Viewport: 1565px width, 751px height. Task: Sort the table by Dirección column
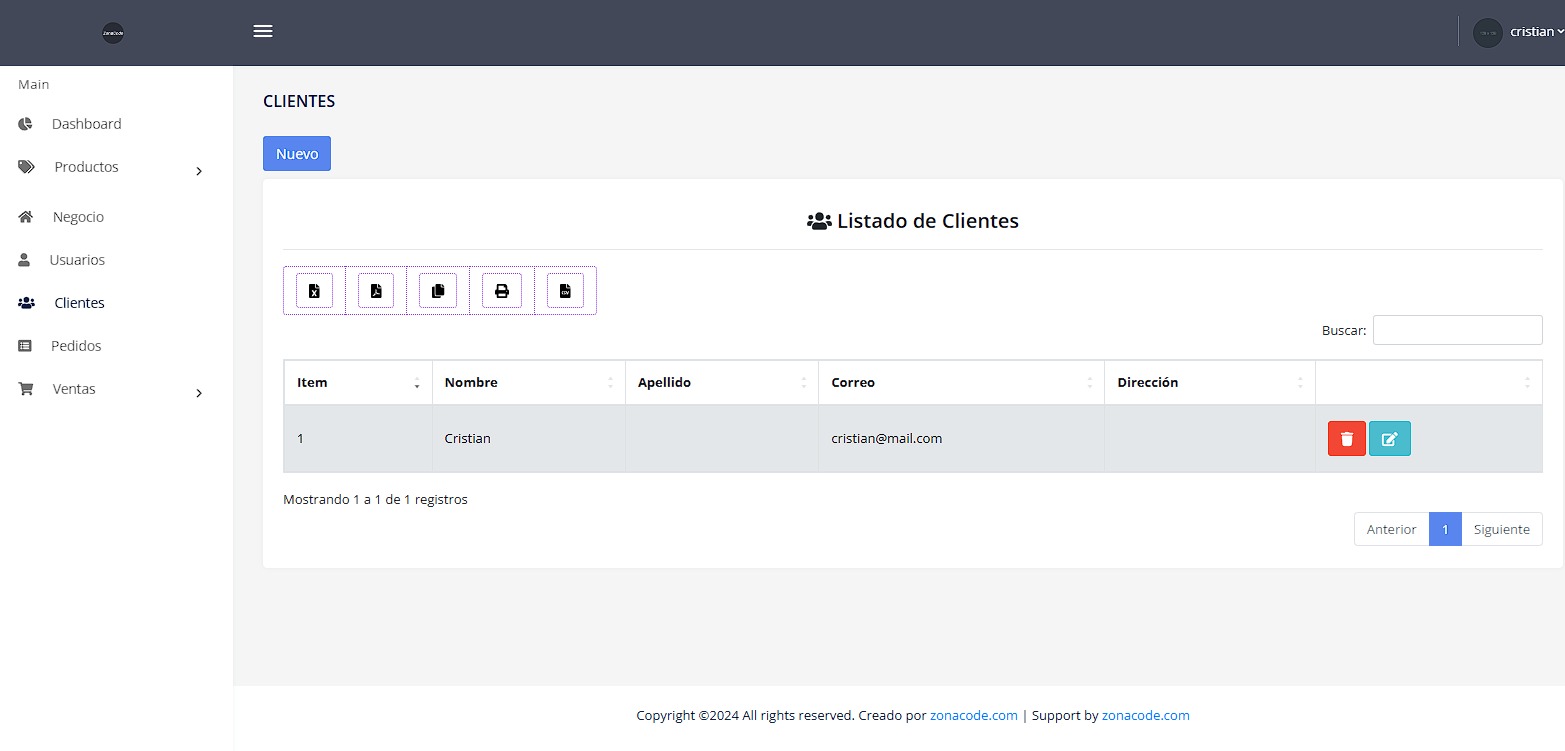pos(1210,383)
